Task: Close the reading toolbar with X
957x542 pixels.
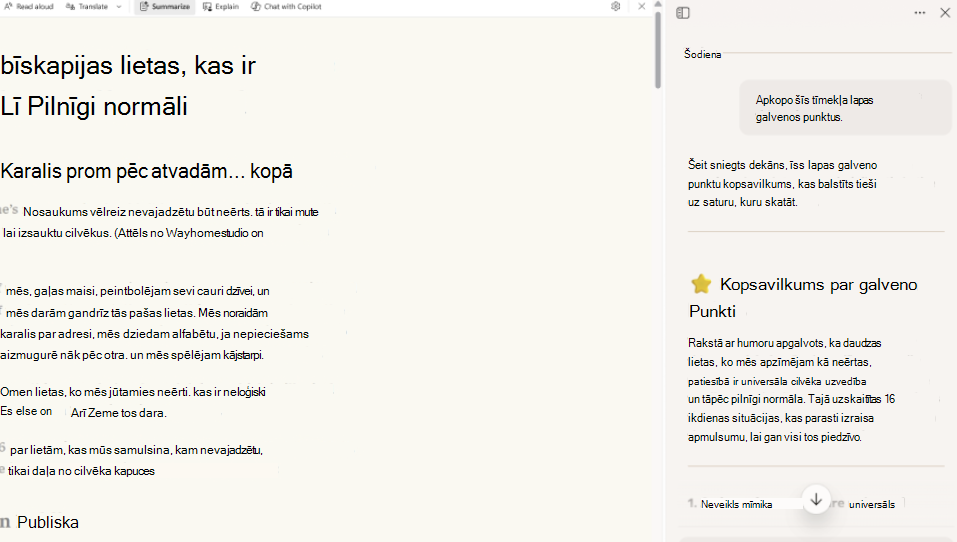Action: click(641, 6)
